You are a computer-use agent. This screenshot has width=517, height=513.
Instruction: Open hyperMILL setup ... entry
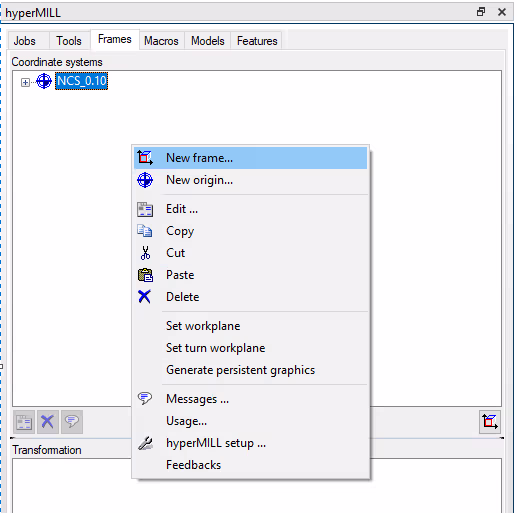point(250,443)
